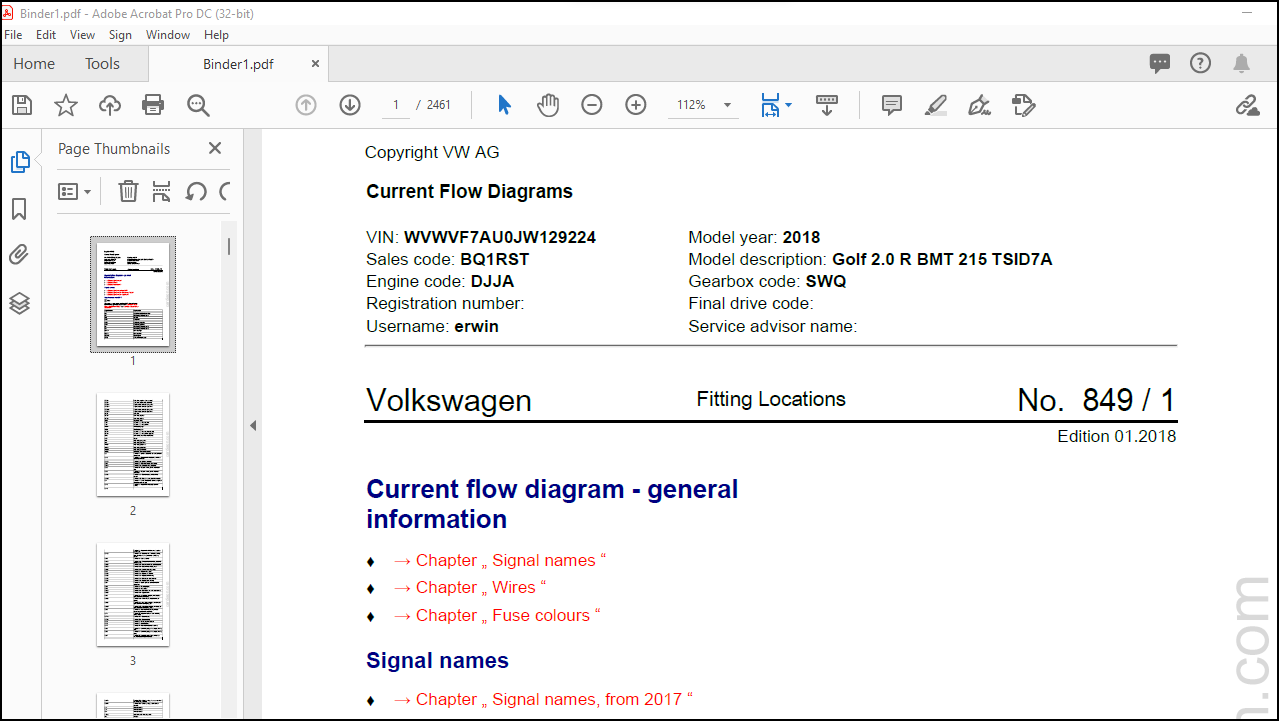Open the find text magnifier icon

[x=197, y=105]
